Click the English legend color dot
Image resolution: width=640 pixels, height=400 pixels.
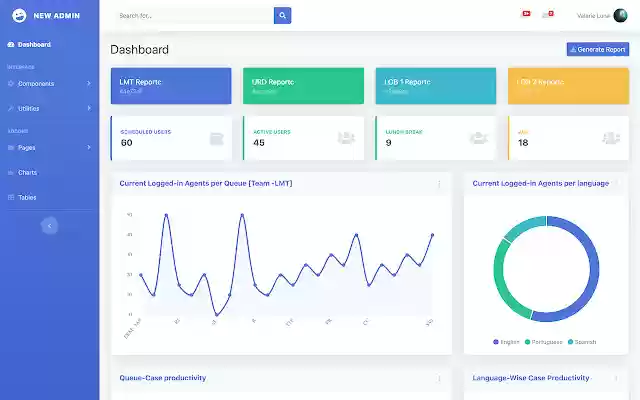click(496, 342)
